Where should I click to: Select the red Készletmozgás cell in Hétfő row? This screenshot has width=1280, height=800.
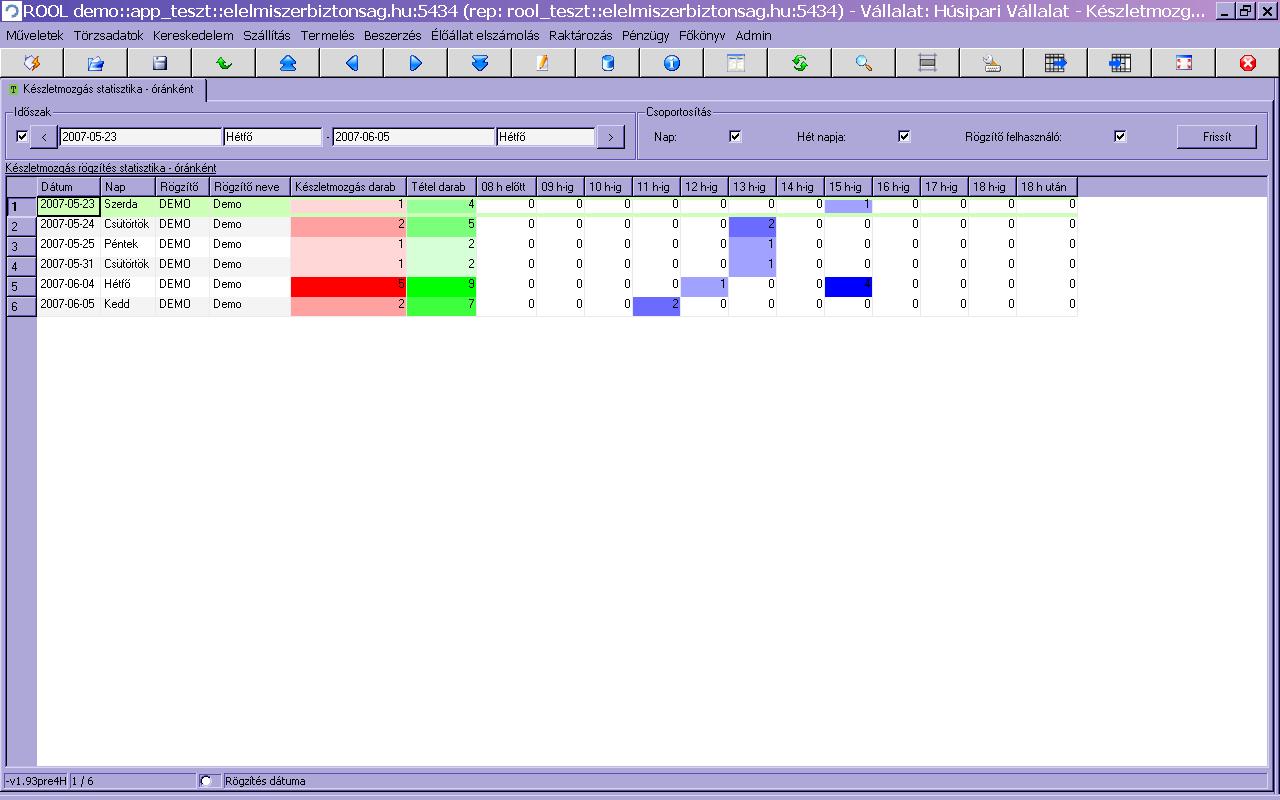pos(348,286)
